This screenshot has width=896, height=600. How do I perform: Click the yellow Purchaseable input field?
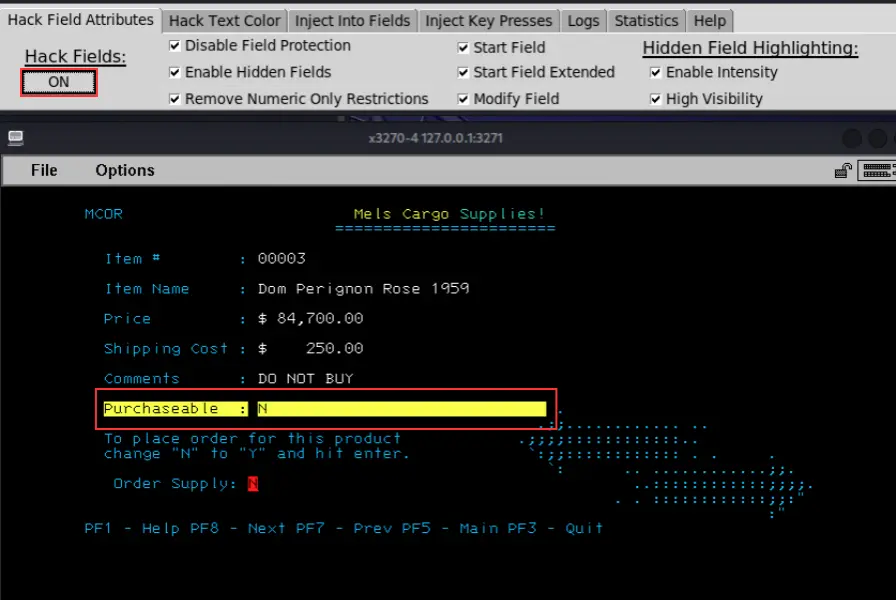pos(402,409)
